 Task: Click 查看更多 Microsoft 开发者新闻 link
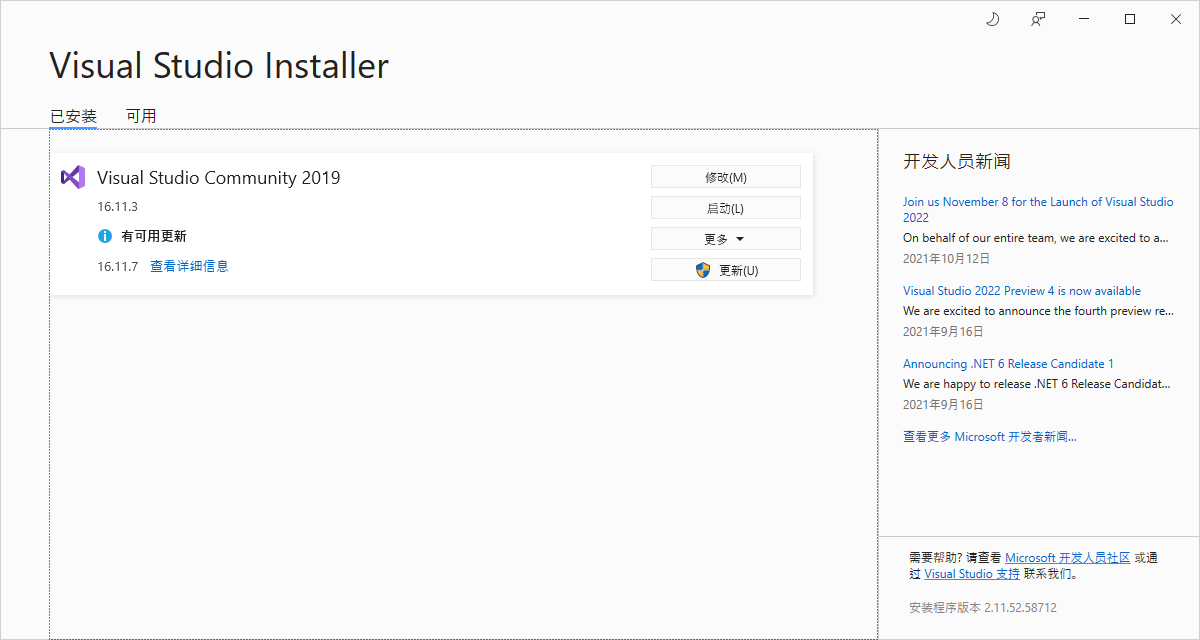pos(990,437)
